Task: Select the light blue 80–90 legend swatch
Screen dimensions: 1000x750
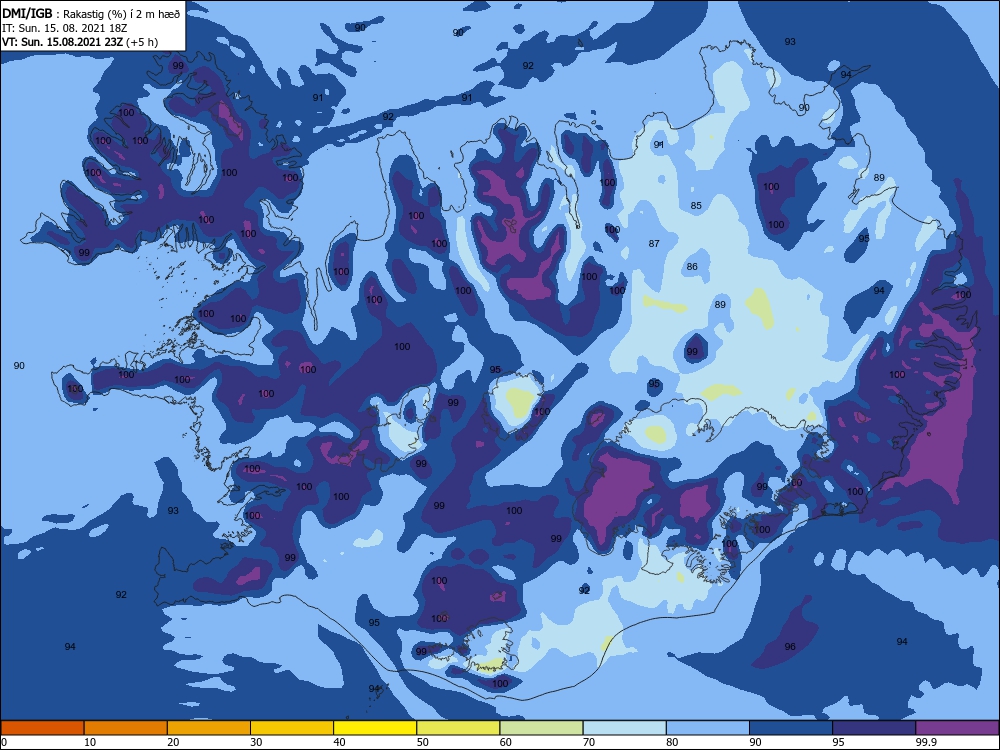Action: tap(708, 728)
